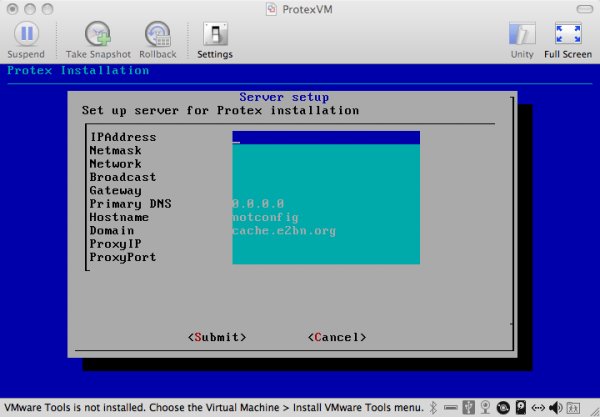Click the hard disk status icon
The width and height of the screenshot is (600, 417).
[520, 408]
